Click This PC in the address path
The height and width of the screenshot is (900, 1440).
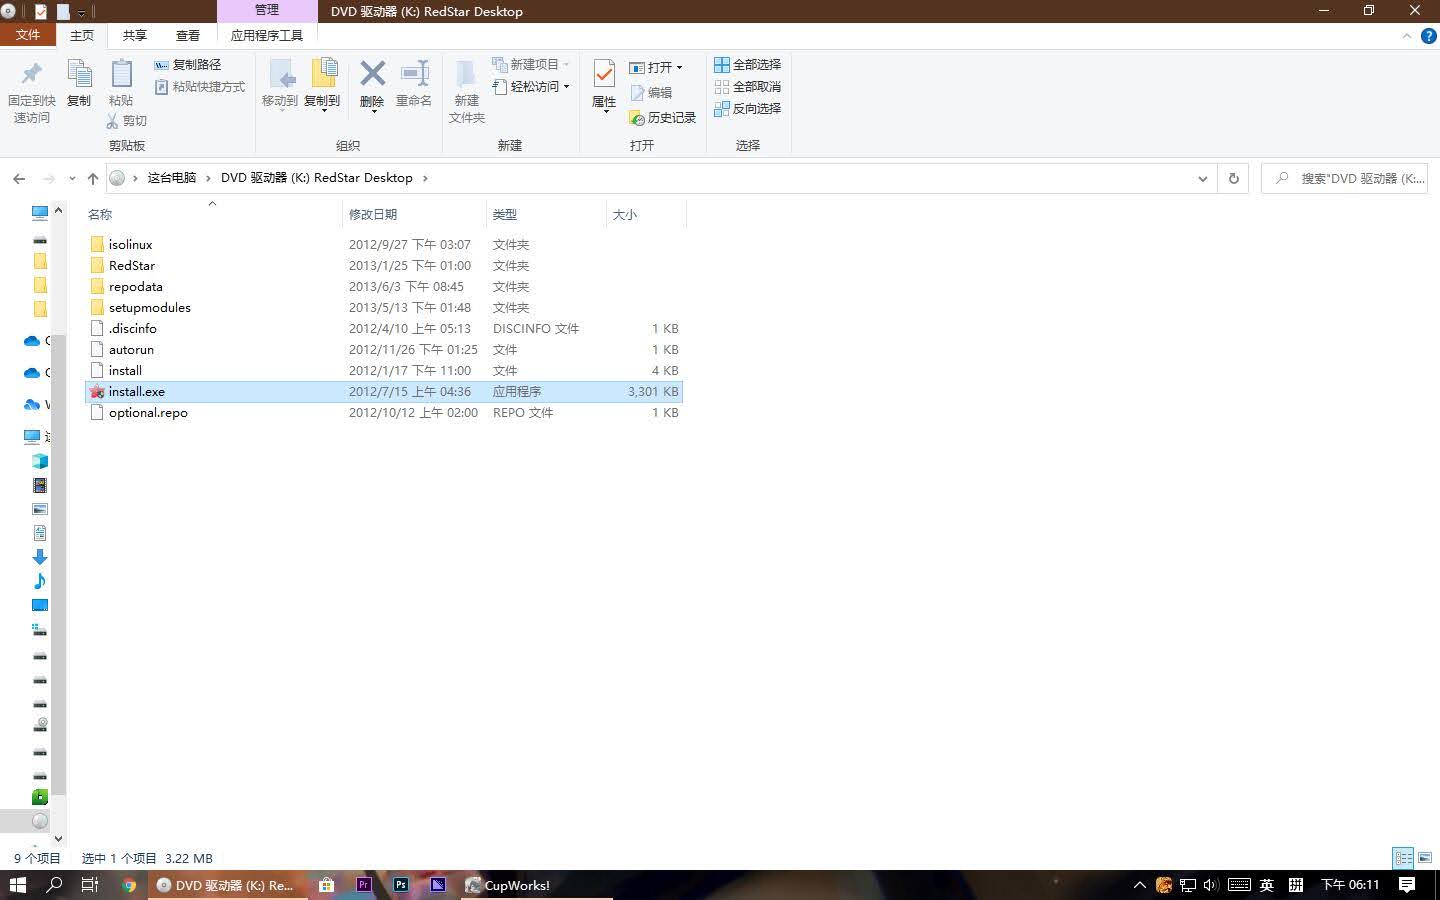(x=172, y=178)
